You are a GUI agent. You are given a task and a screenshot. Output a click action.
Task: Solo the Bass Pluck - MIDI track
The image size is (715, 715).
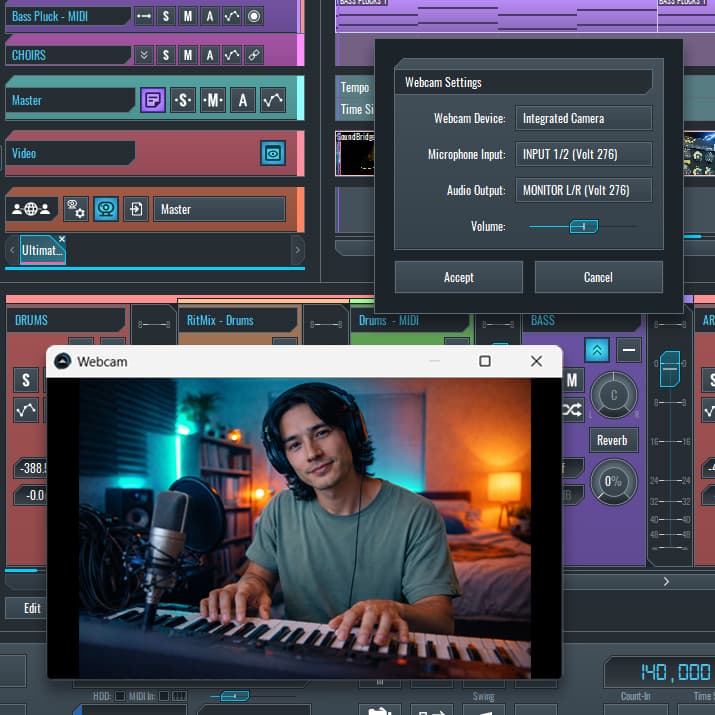tap(166, 16)
